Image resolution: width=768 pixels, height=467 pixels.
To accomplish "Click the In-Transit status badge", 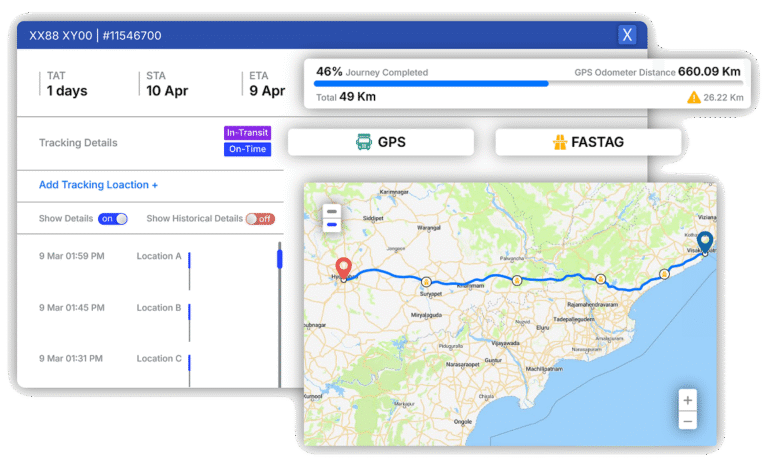I will point(247,133).
